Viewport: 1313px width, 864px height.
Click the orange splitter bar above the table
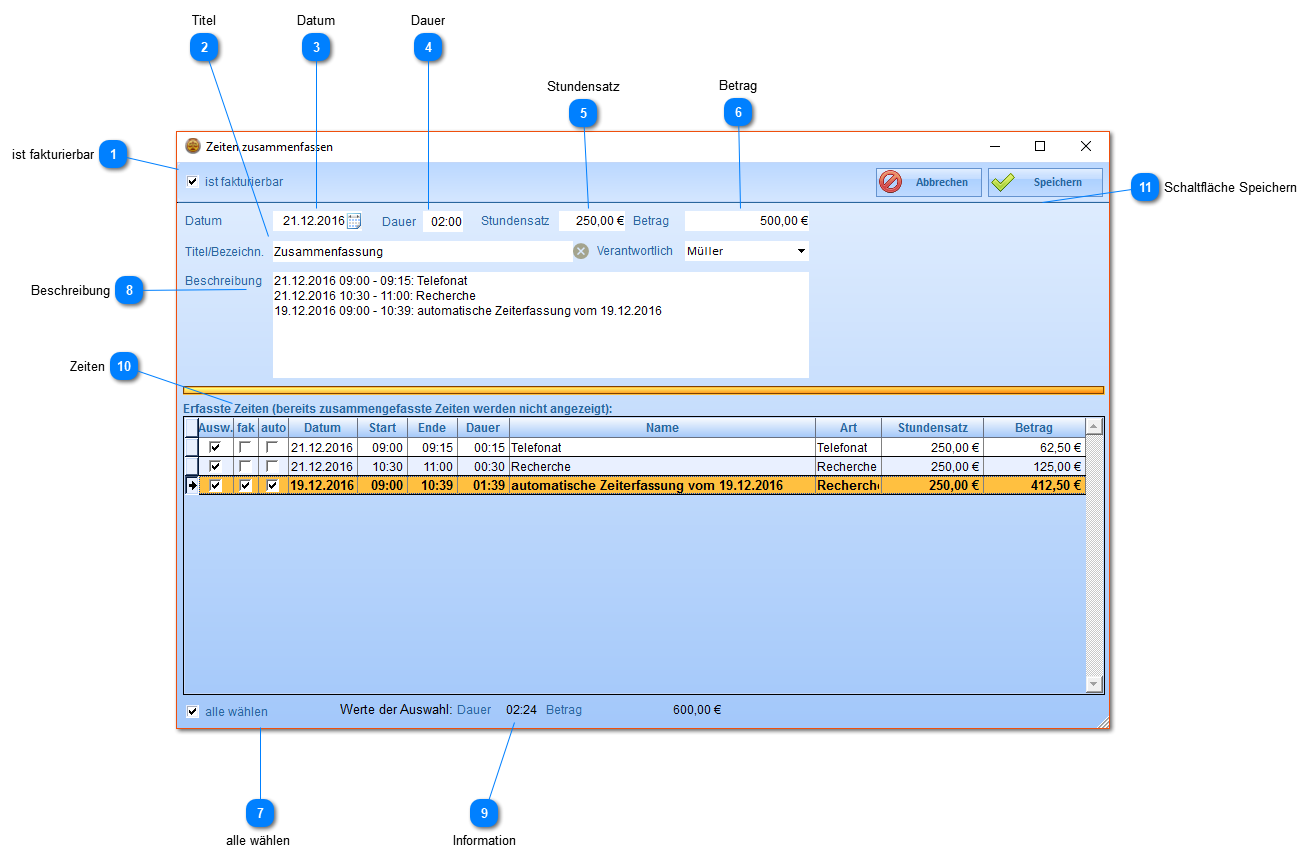pos(643,390)
